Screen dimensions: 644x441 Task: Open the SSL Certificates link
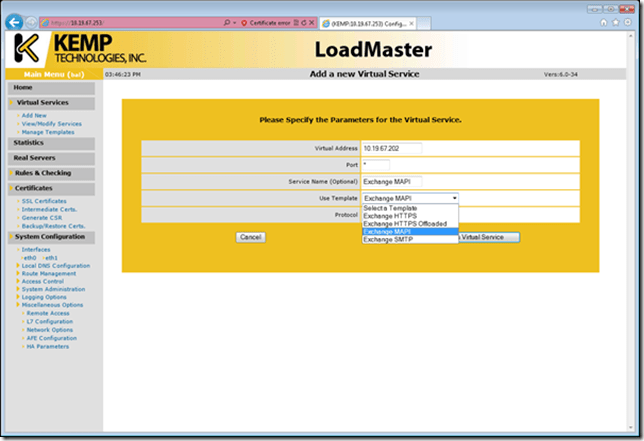pyautogui.click(x=47, y=201)
